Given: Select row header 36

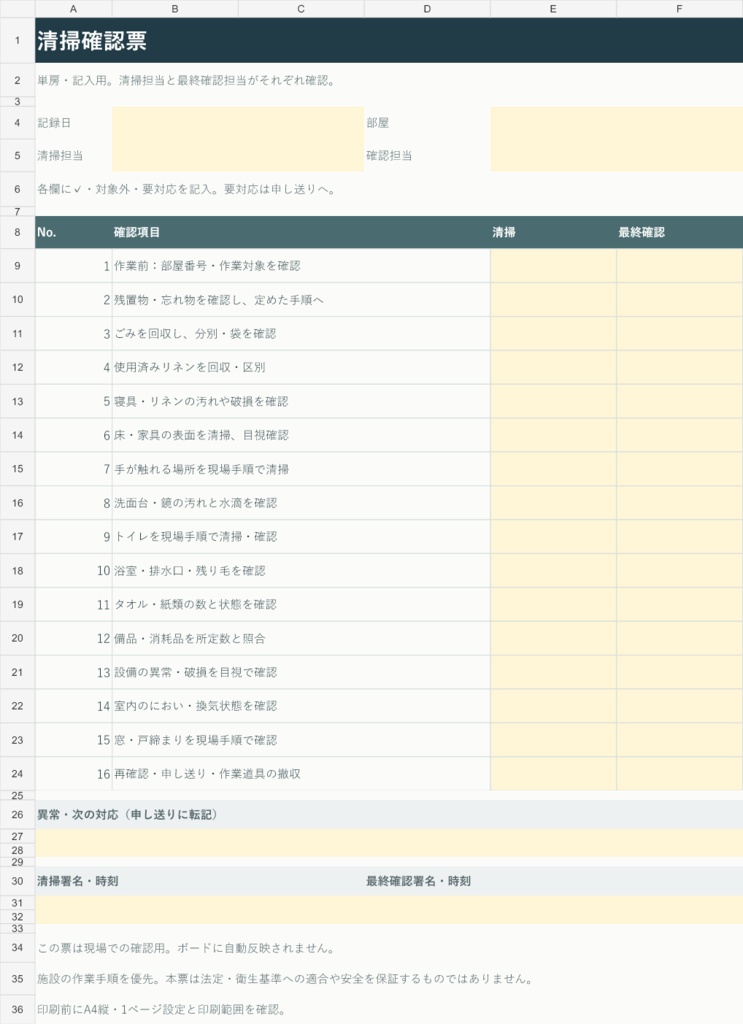Looking at the screenshot, I should click(17, 1009).
